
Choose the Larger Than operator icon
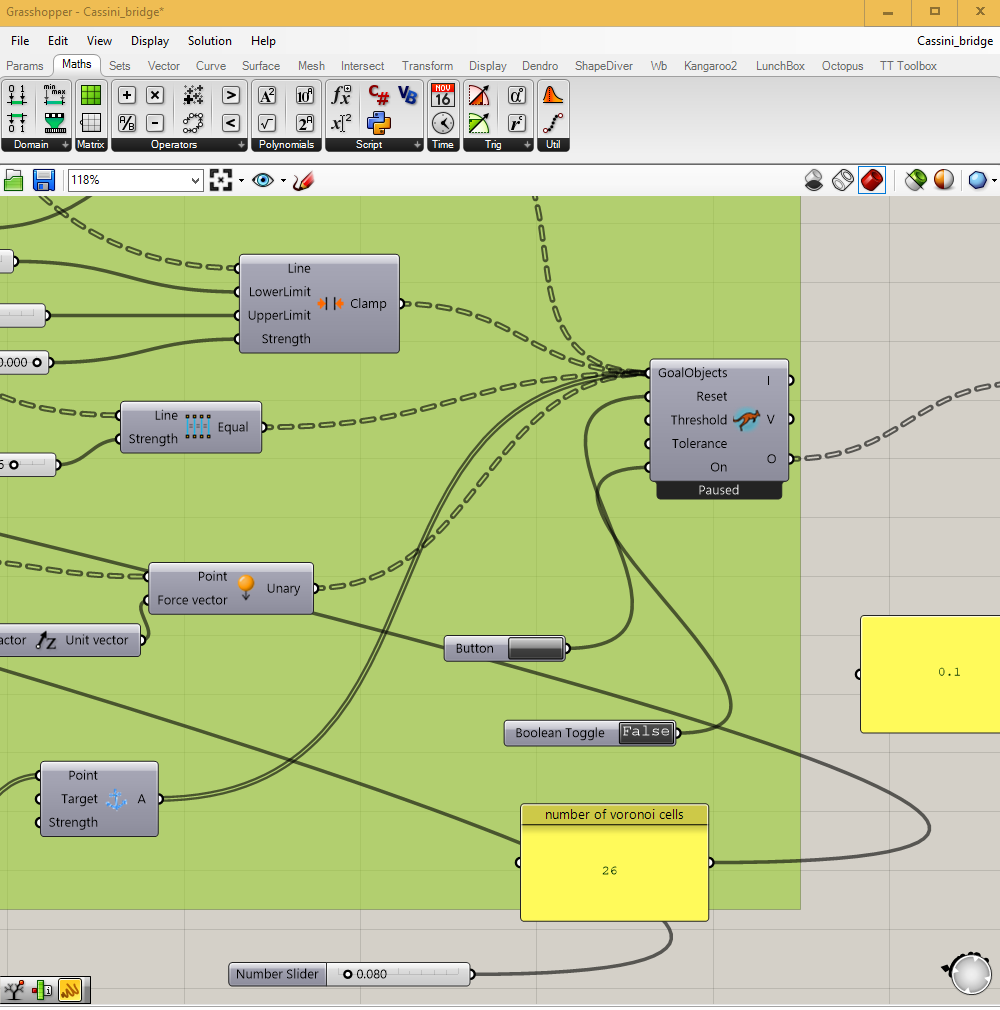point(231,95)
